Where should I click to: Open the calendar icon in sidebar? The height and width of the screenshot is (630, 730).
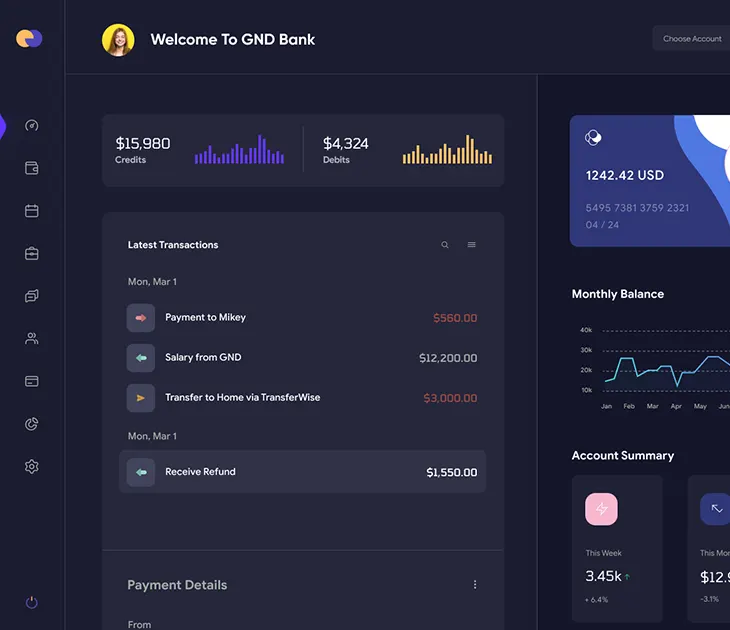click(x=32, y=211)
